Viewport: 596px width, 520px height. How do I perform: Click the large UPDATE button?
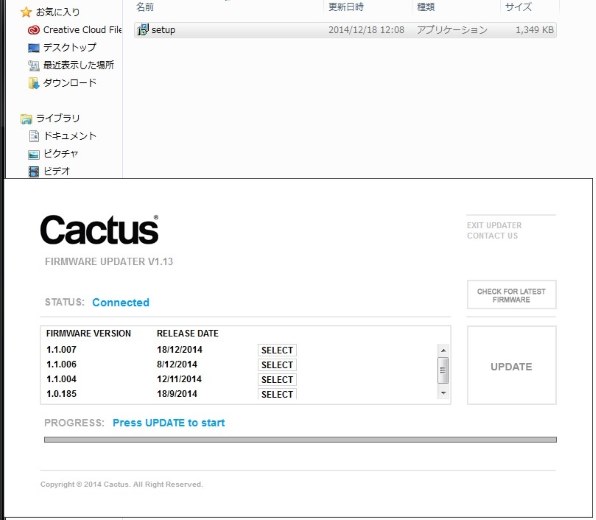[511, 365]
